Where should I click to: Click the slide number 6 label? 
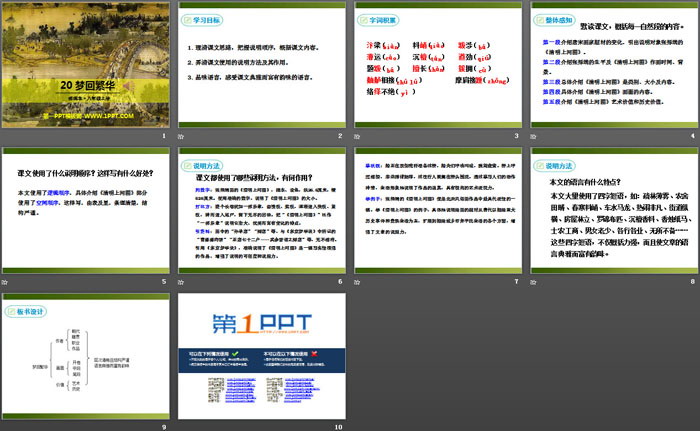click(340, 281)
